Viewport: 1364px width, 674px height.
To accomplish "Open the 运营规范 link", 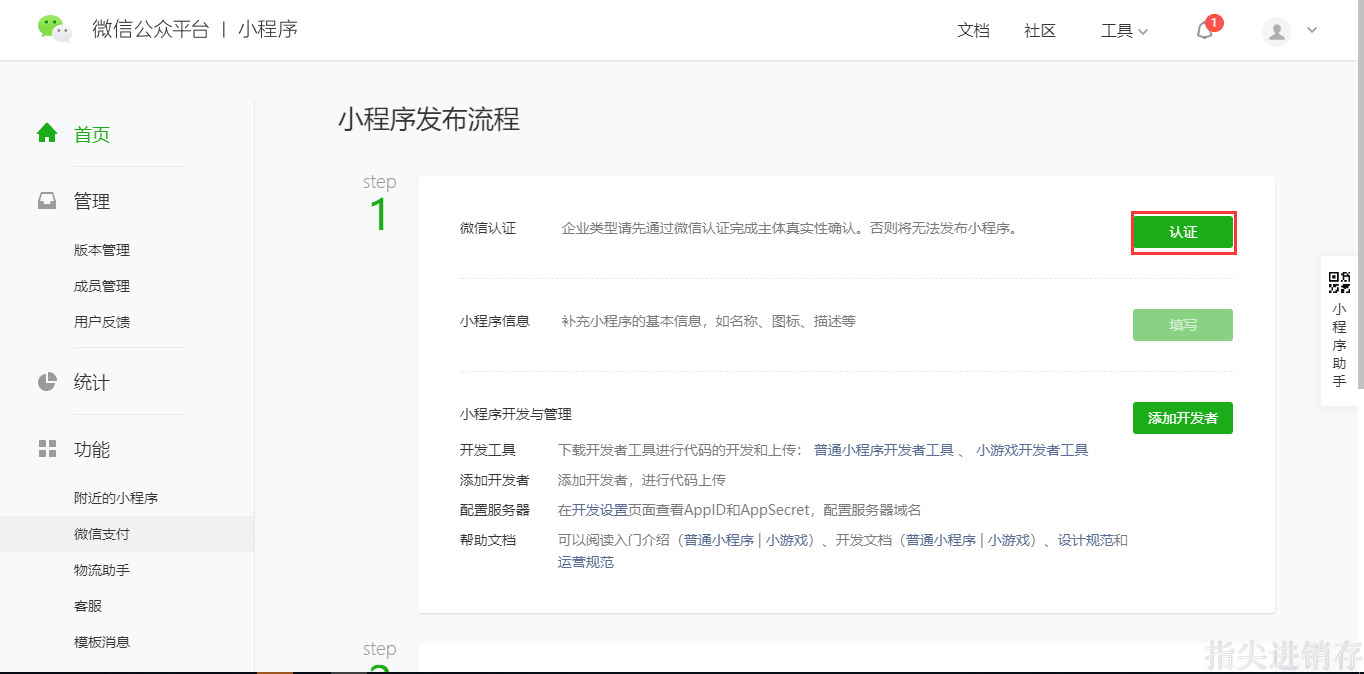I will click(586, 562).
